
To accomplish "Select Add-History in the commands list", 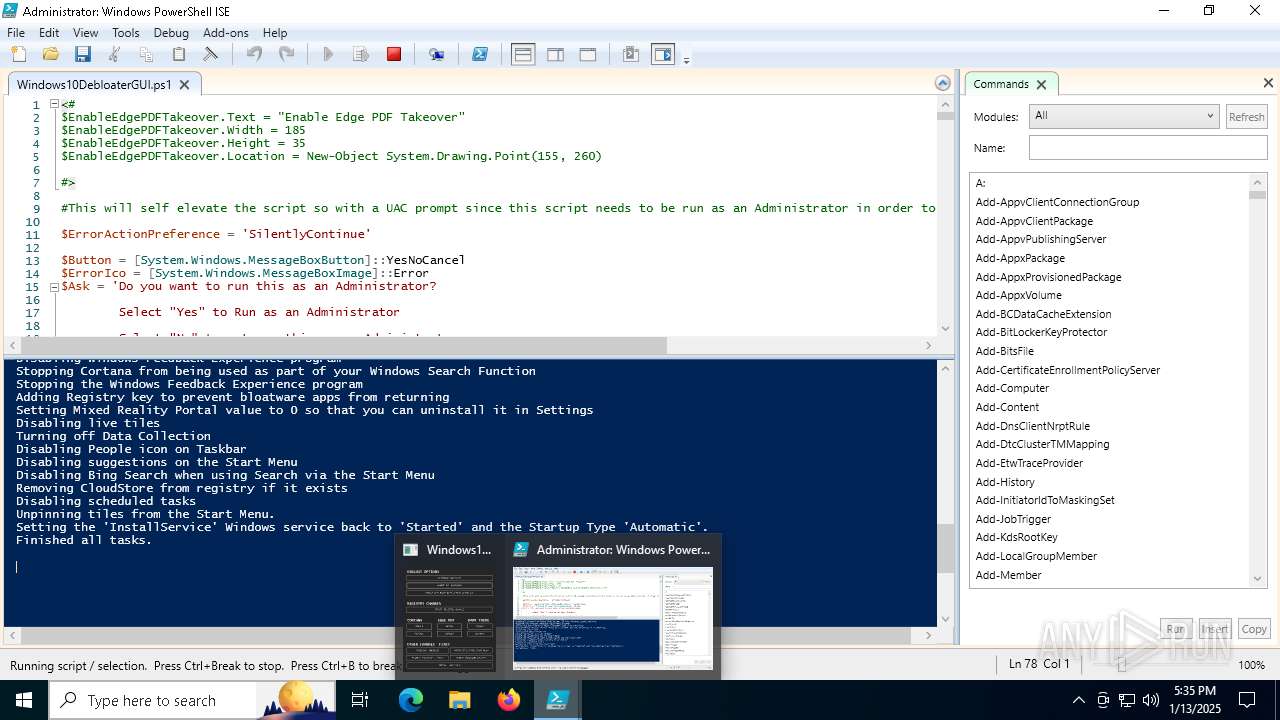I will pos(1005,482).
